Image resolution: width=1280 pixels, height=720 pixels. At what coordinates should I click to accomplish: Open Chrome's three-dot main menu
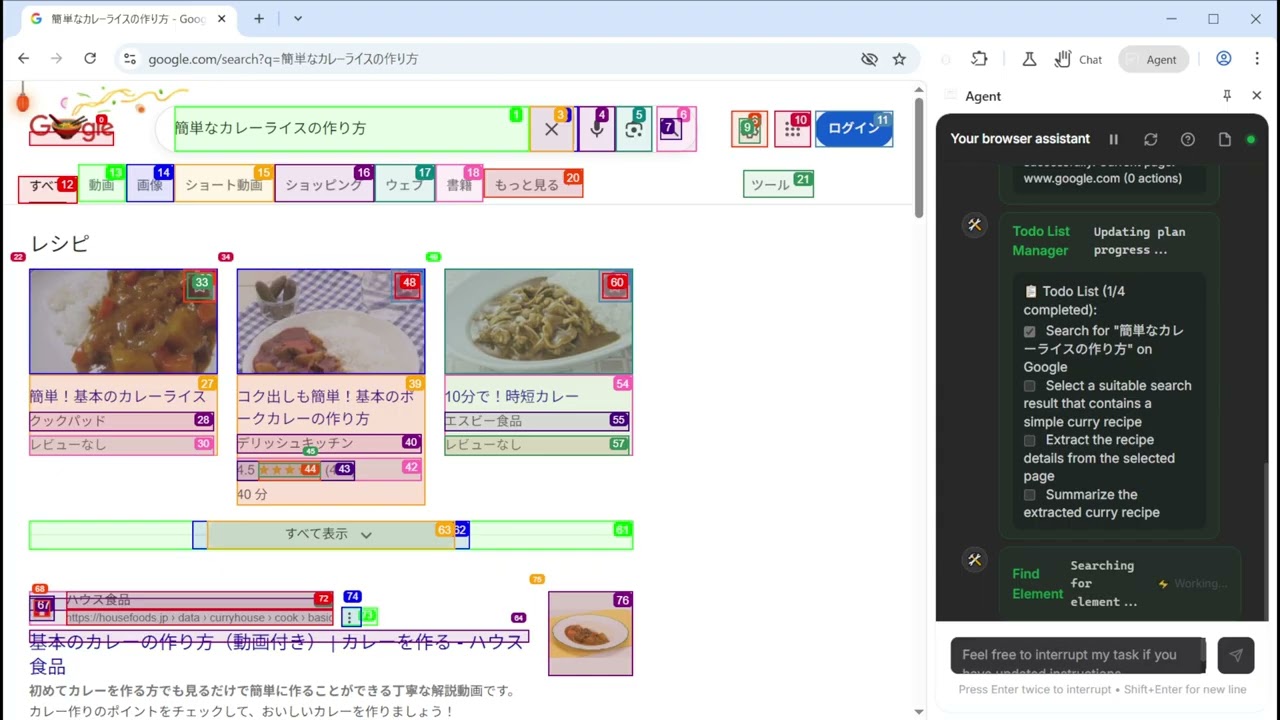pos(1255,59)
